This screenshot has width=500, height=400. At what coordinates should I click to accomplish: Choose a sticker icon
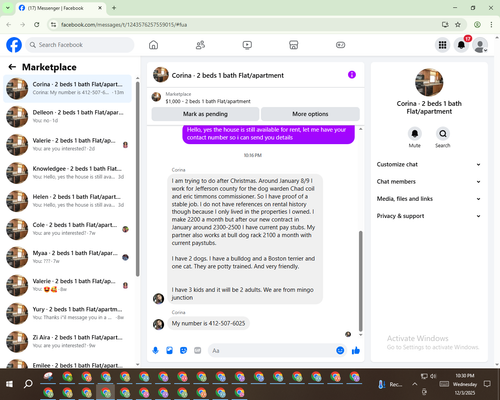tap(183, 350)
